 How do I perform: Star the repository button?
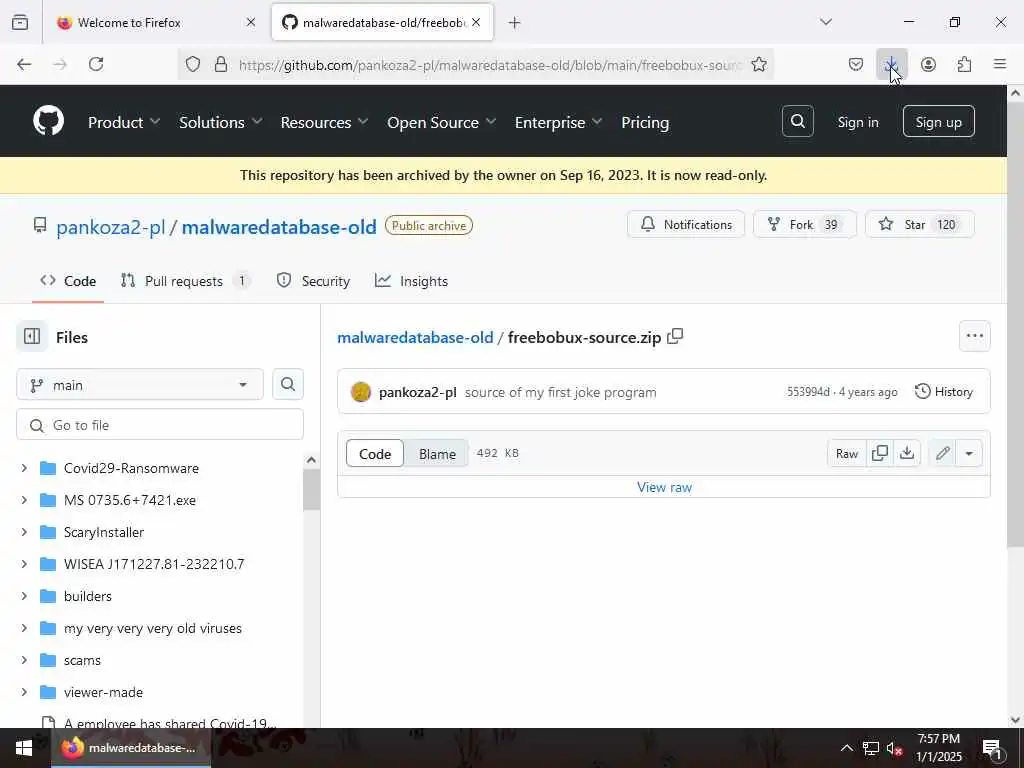(920, 224)
